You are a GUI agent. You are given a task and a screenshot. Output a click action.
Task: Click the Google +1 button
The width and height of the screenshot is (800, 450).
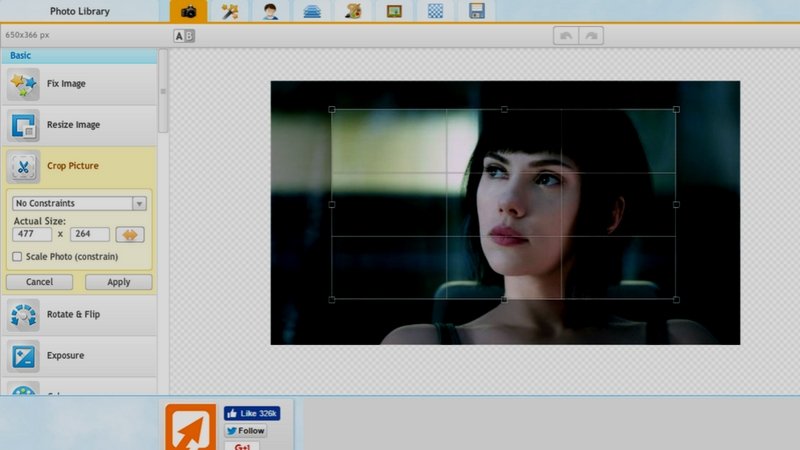[242, 446]
